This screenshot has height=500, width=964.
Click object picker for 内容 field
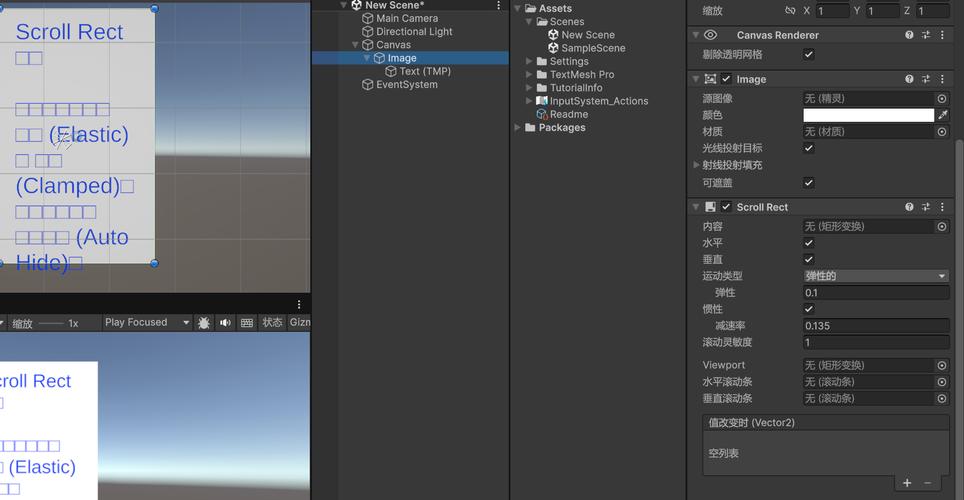(x=942, y=226)
